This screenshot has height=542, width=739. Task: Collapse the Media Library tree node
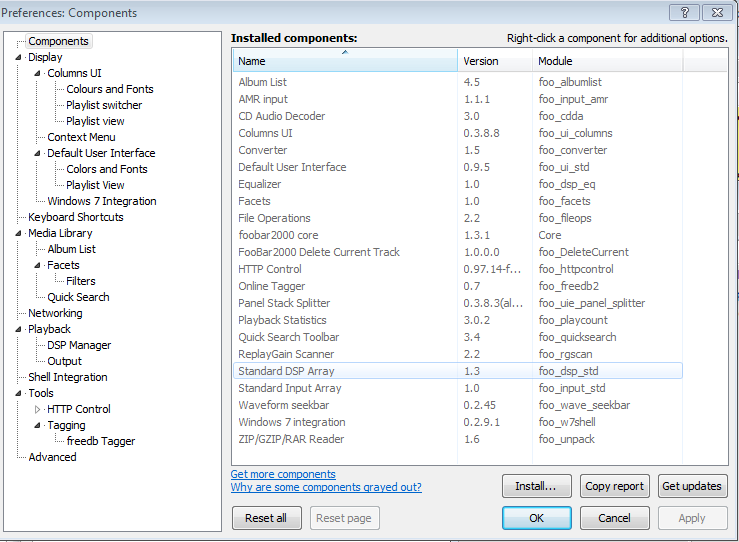point(18,233)
